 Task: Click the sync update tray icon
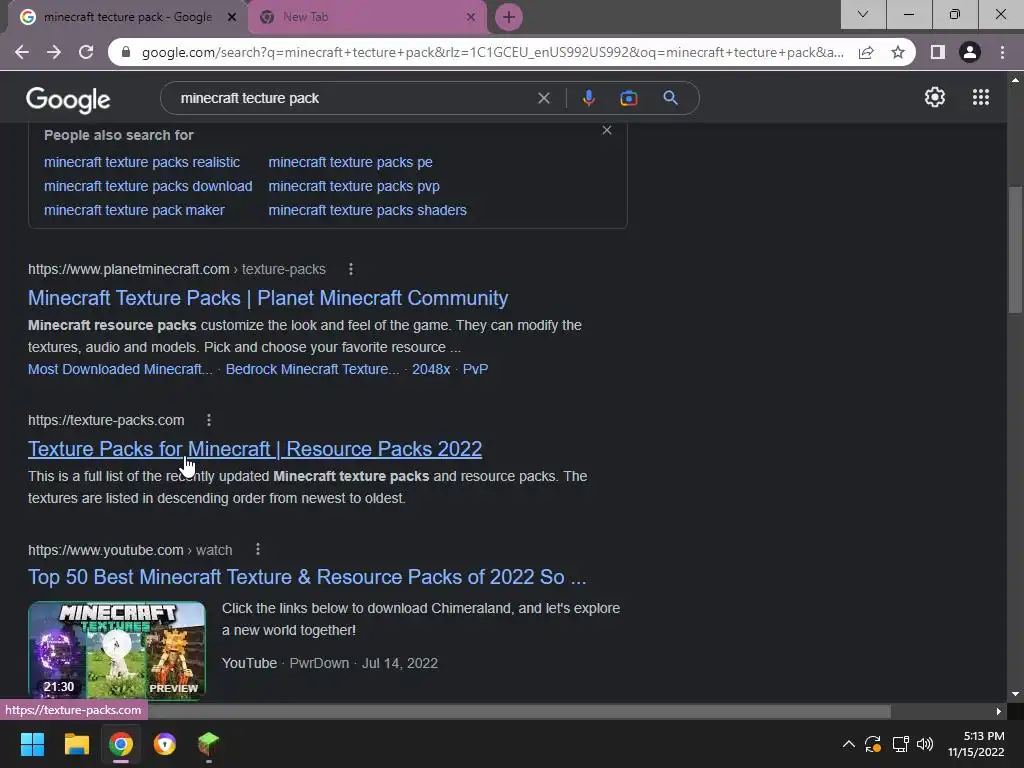click(873, 744)
